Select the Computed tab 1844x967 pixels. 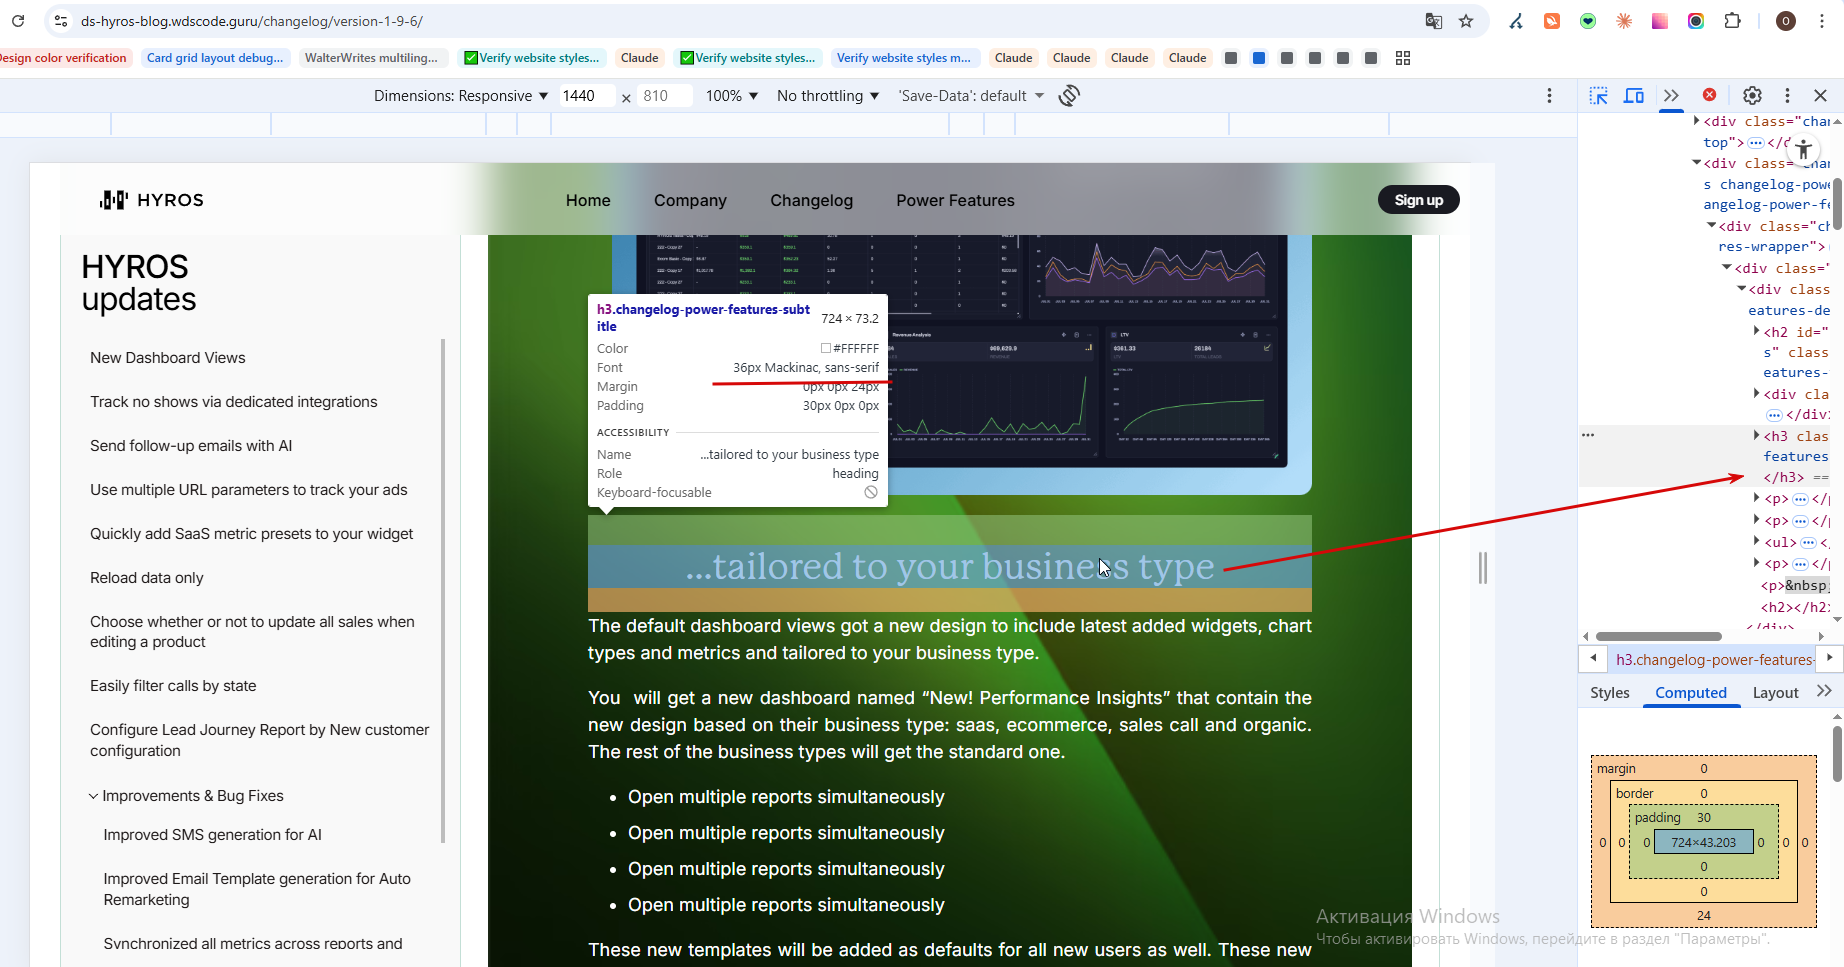coord(1691,692)
